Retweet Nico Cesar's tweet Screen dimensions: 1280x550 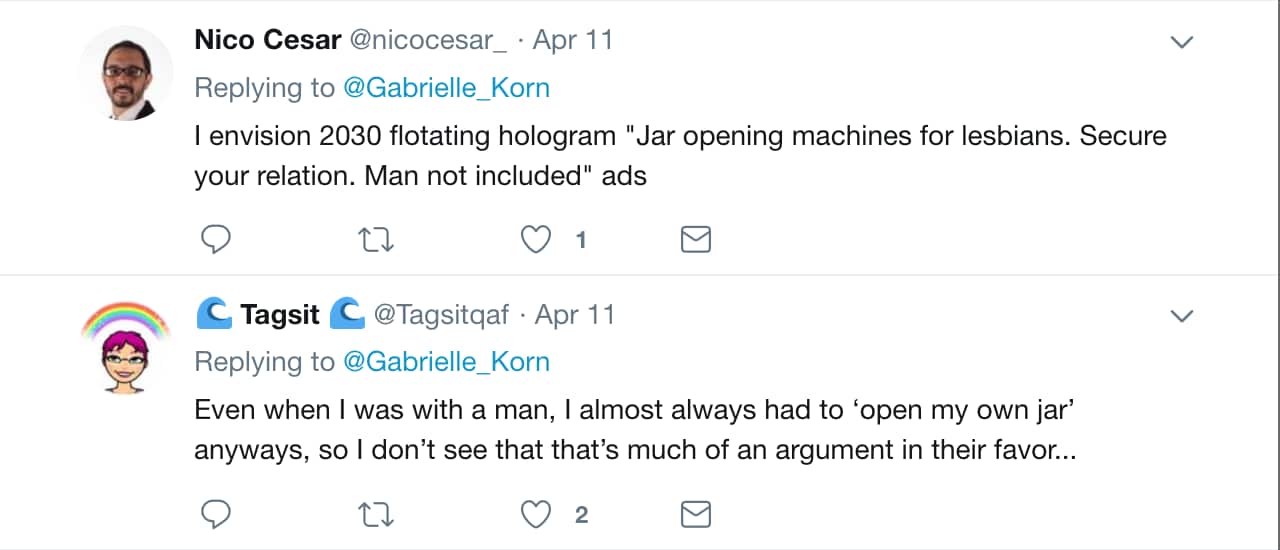pyautogui.click(x=376, y=240)
